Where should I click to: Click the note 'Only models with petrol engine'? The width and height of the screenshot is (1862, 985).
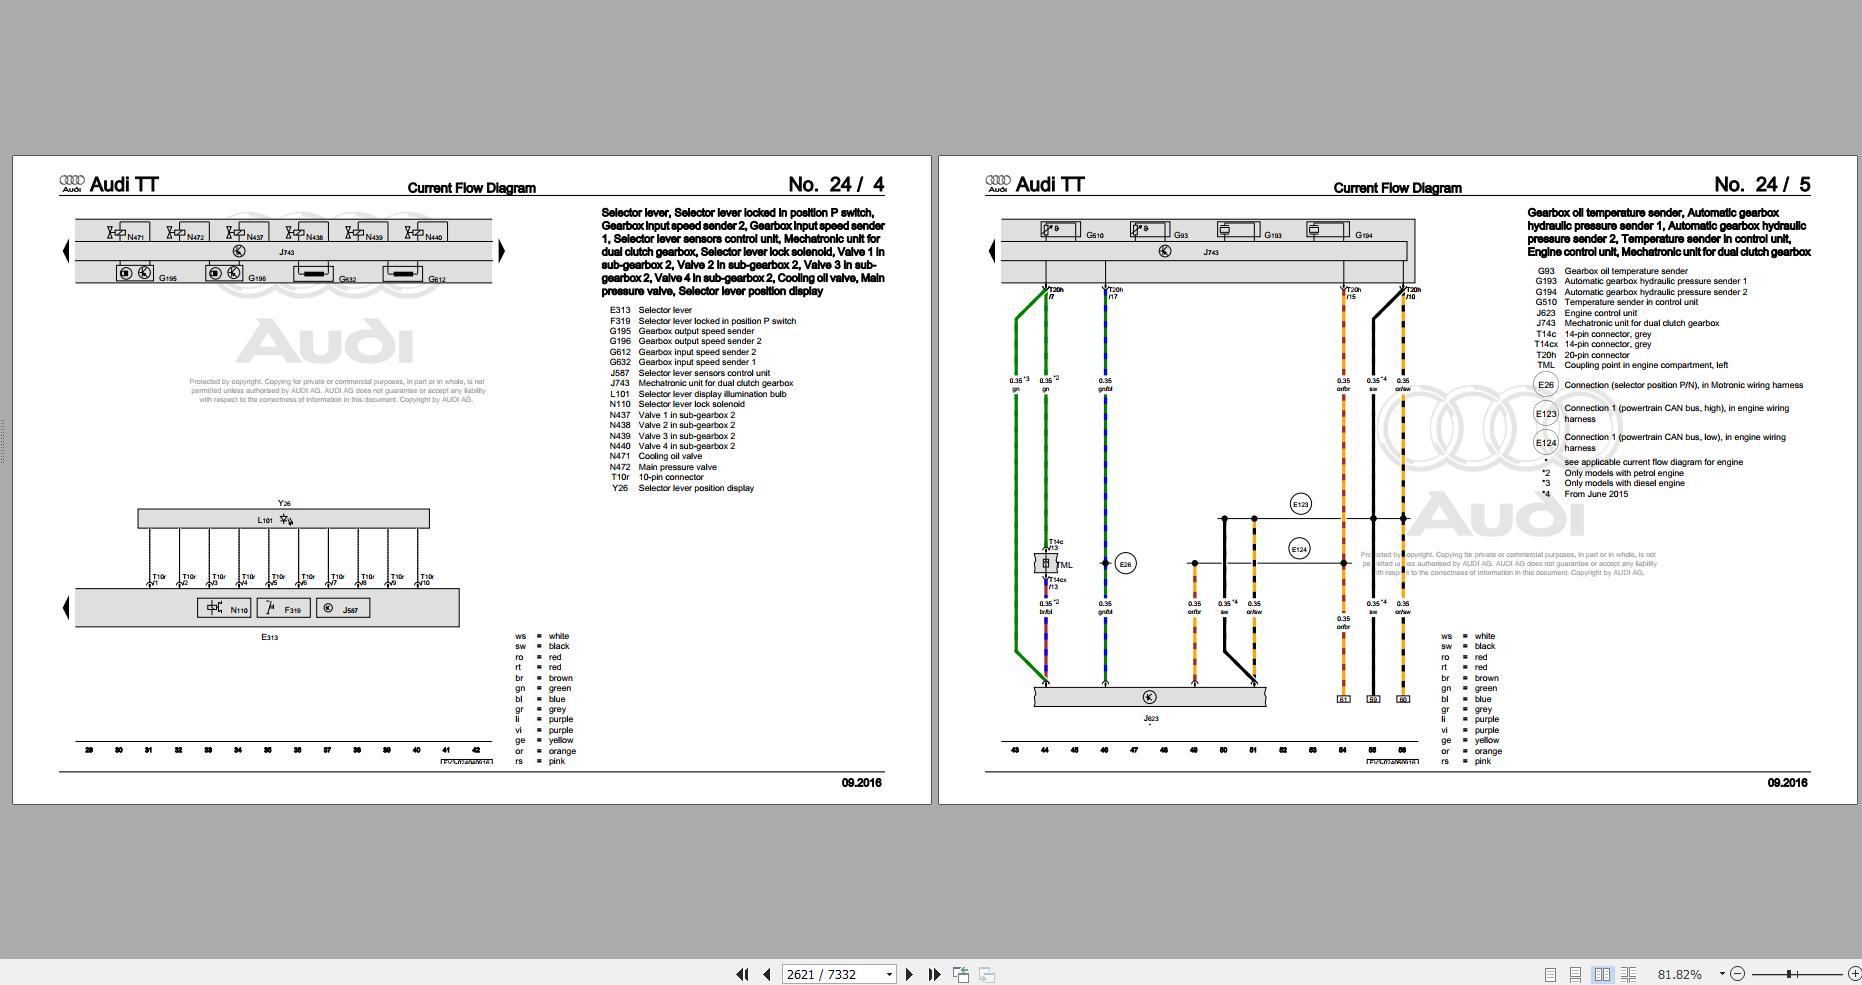pyautogui.click(x=1624, y=473)
